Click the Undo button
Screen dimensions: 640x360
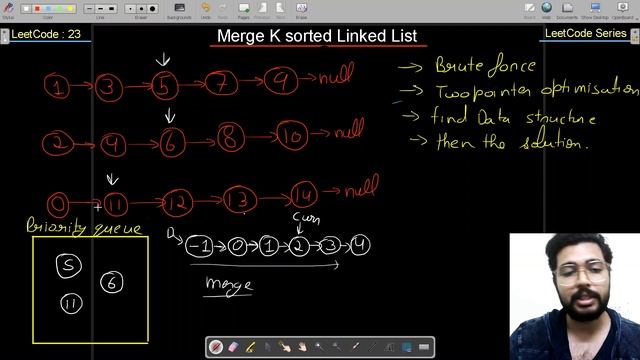click(x=206, y=10)
